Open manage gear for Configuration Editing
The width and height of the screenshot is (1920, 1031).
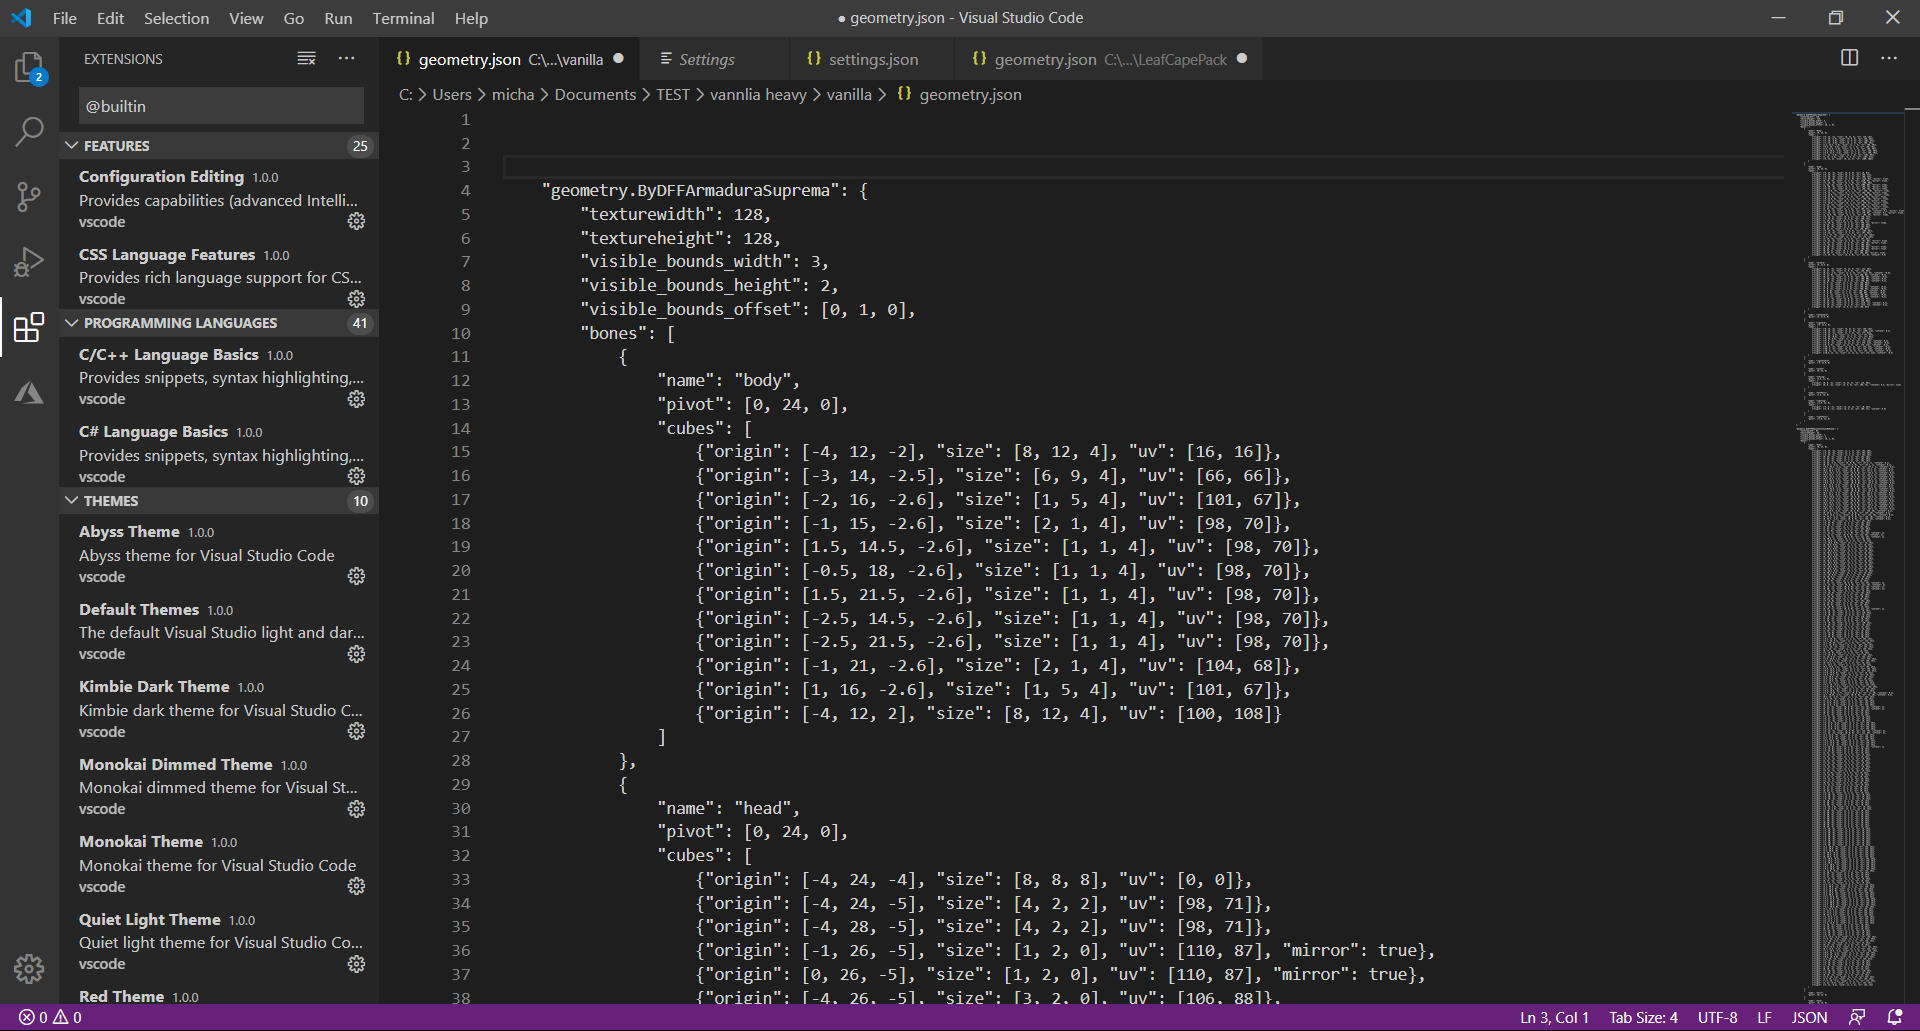pos(356,221)
